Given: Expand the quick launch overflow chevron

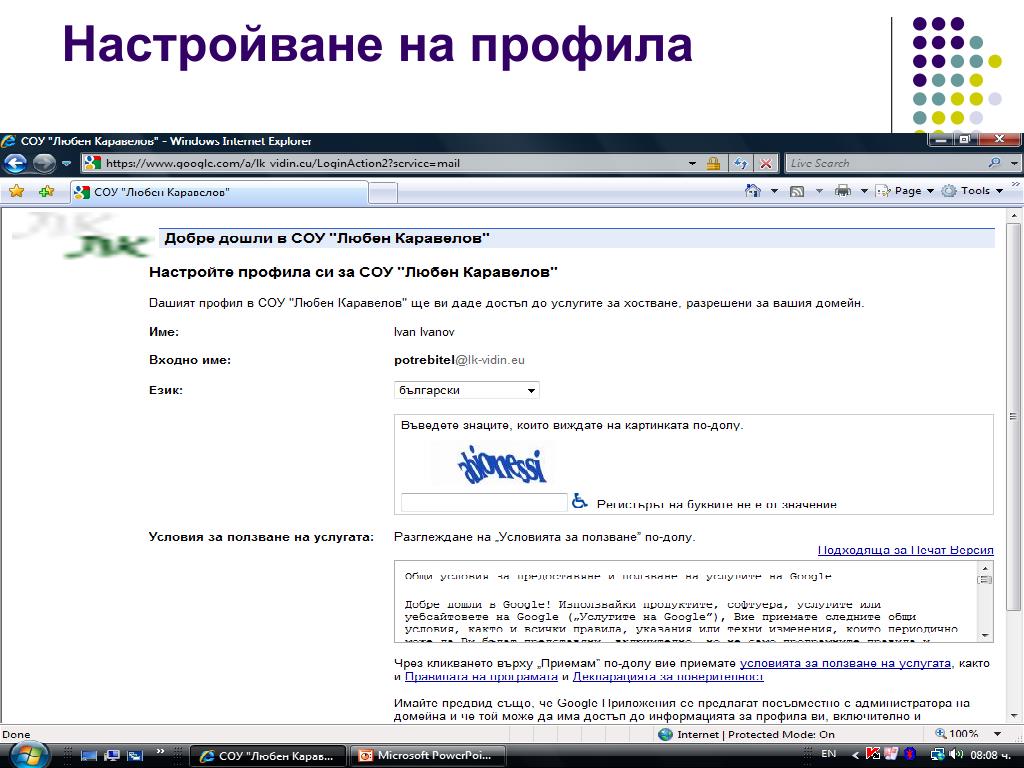Looking at the screenshot, I should pos(160,752).
